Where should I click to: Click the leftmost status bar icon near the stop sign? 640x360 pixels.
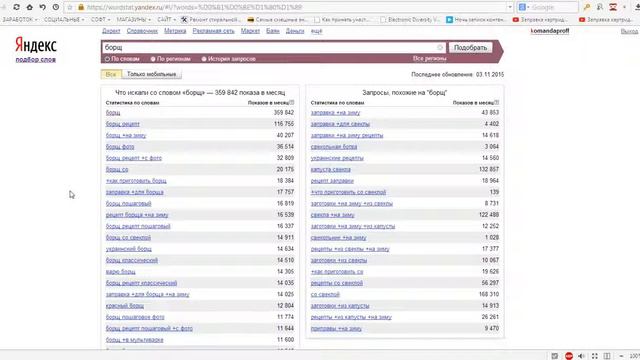click(554, 356)
